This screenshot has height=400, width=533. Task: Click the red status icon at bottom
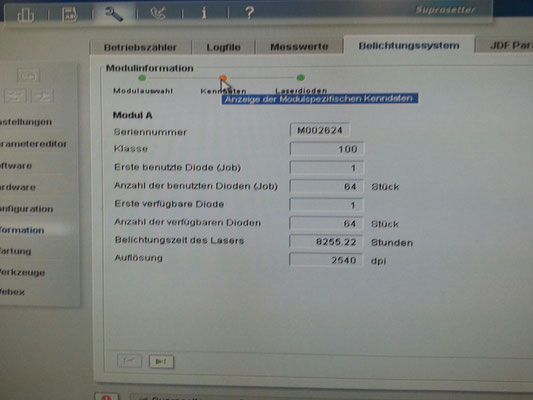(x=107, y=397)
